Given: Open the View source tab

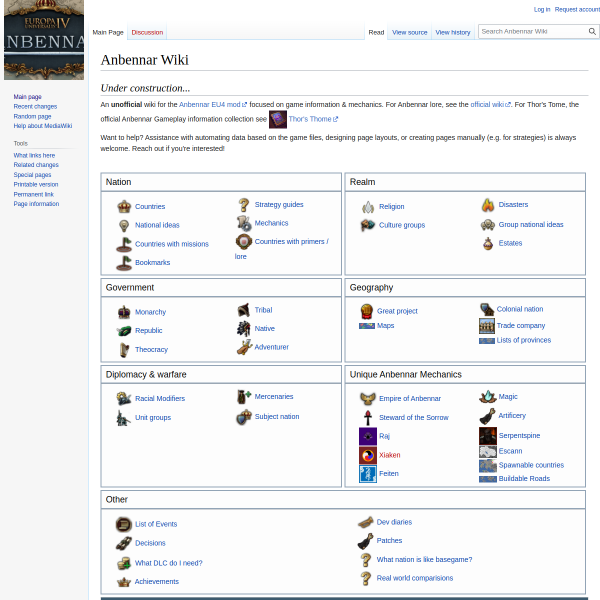Looking at the screenshot, I should pos(409,33).
